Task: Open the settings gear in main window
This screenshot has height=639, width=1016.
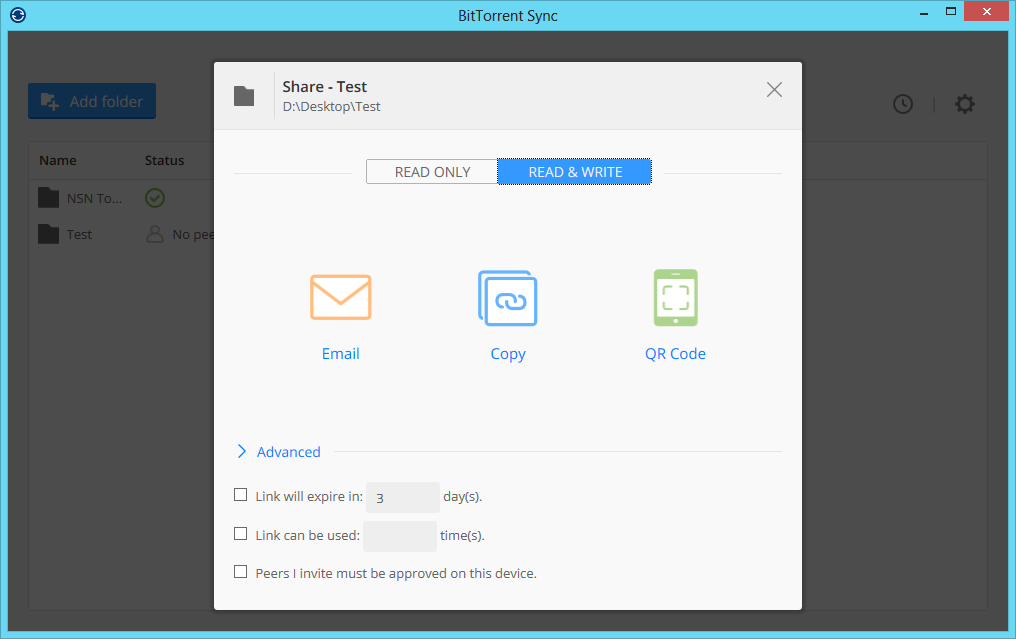Action: pyautogui.click(x=965, y=104)
